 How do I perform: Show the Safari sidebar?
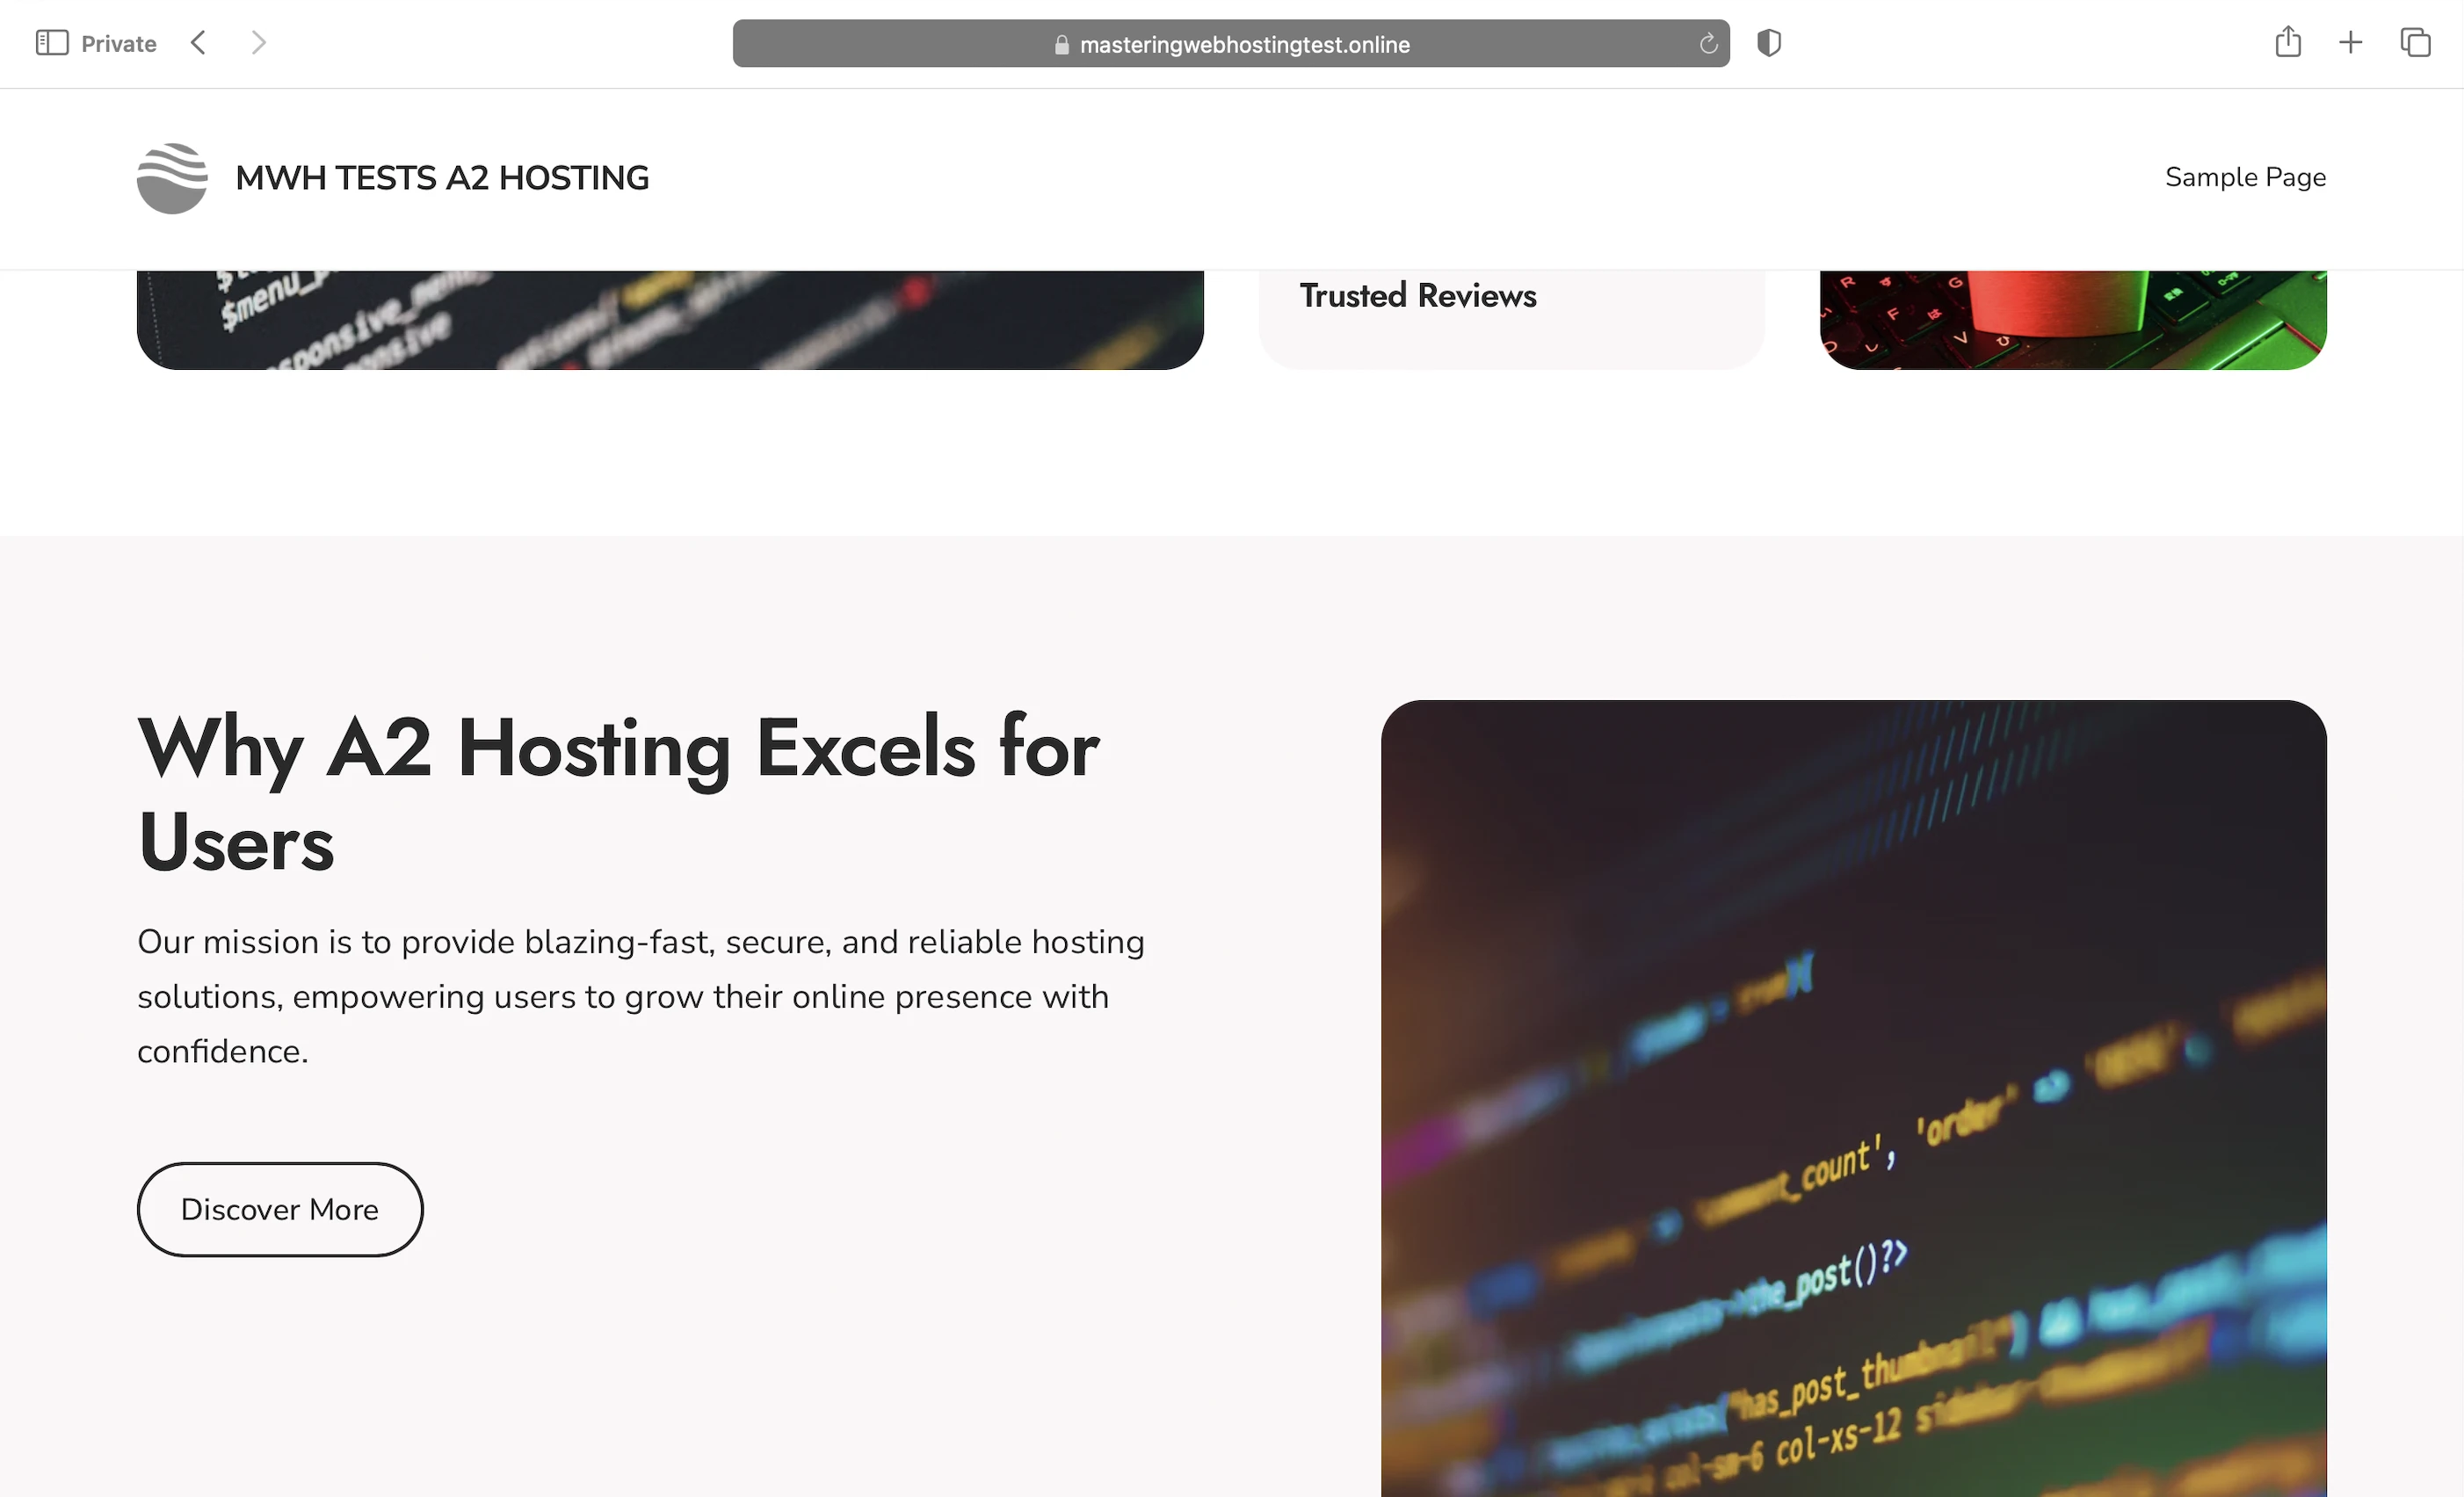51,43
